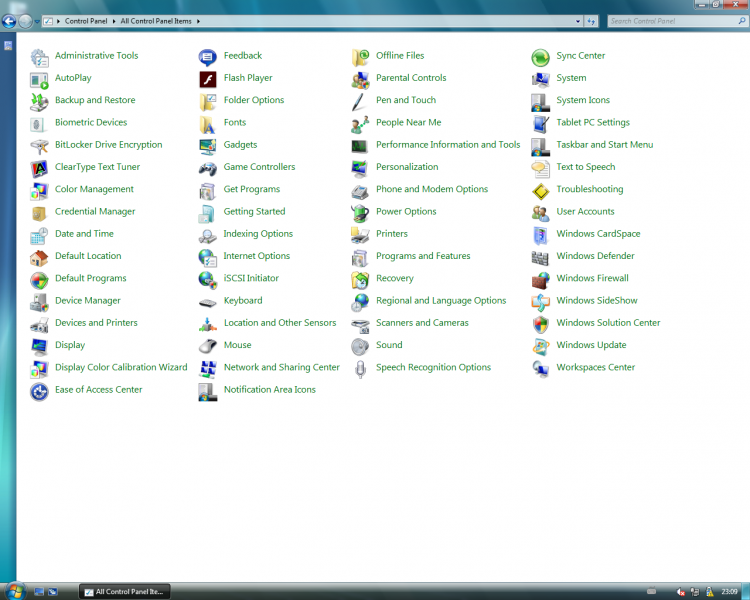Open the Windows Defender wall icon

coord(540,257)
